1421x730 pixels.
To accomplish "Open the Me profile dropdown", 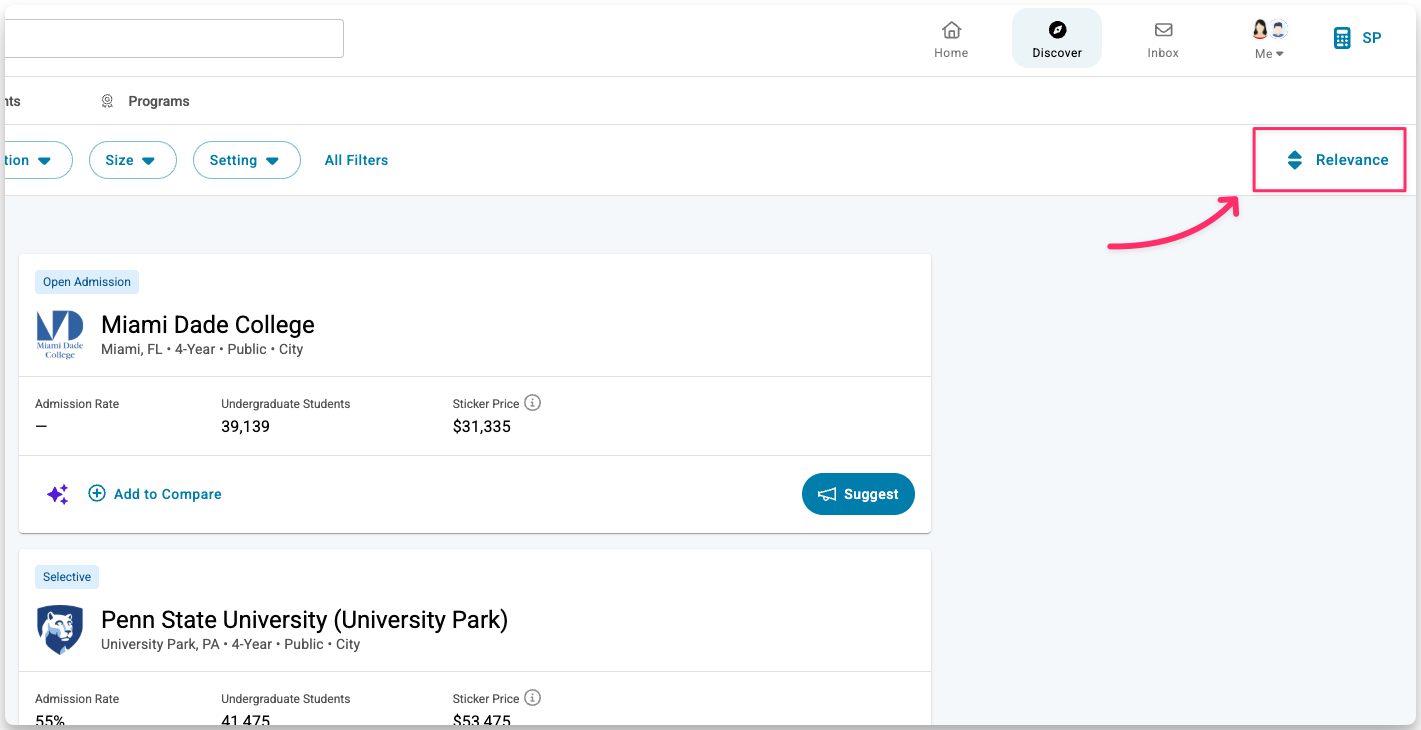I will pos(1269,40).
